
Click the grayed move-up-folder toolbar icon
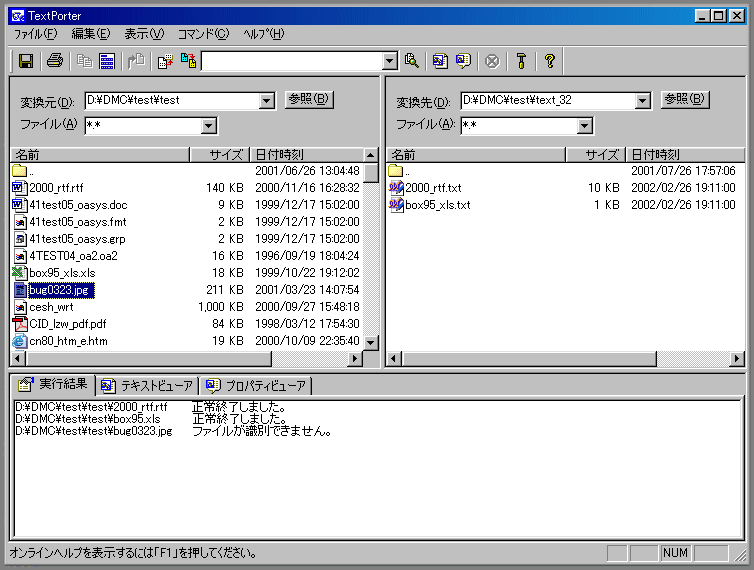point(136,61)
